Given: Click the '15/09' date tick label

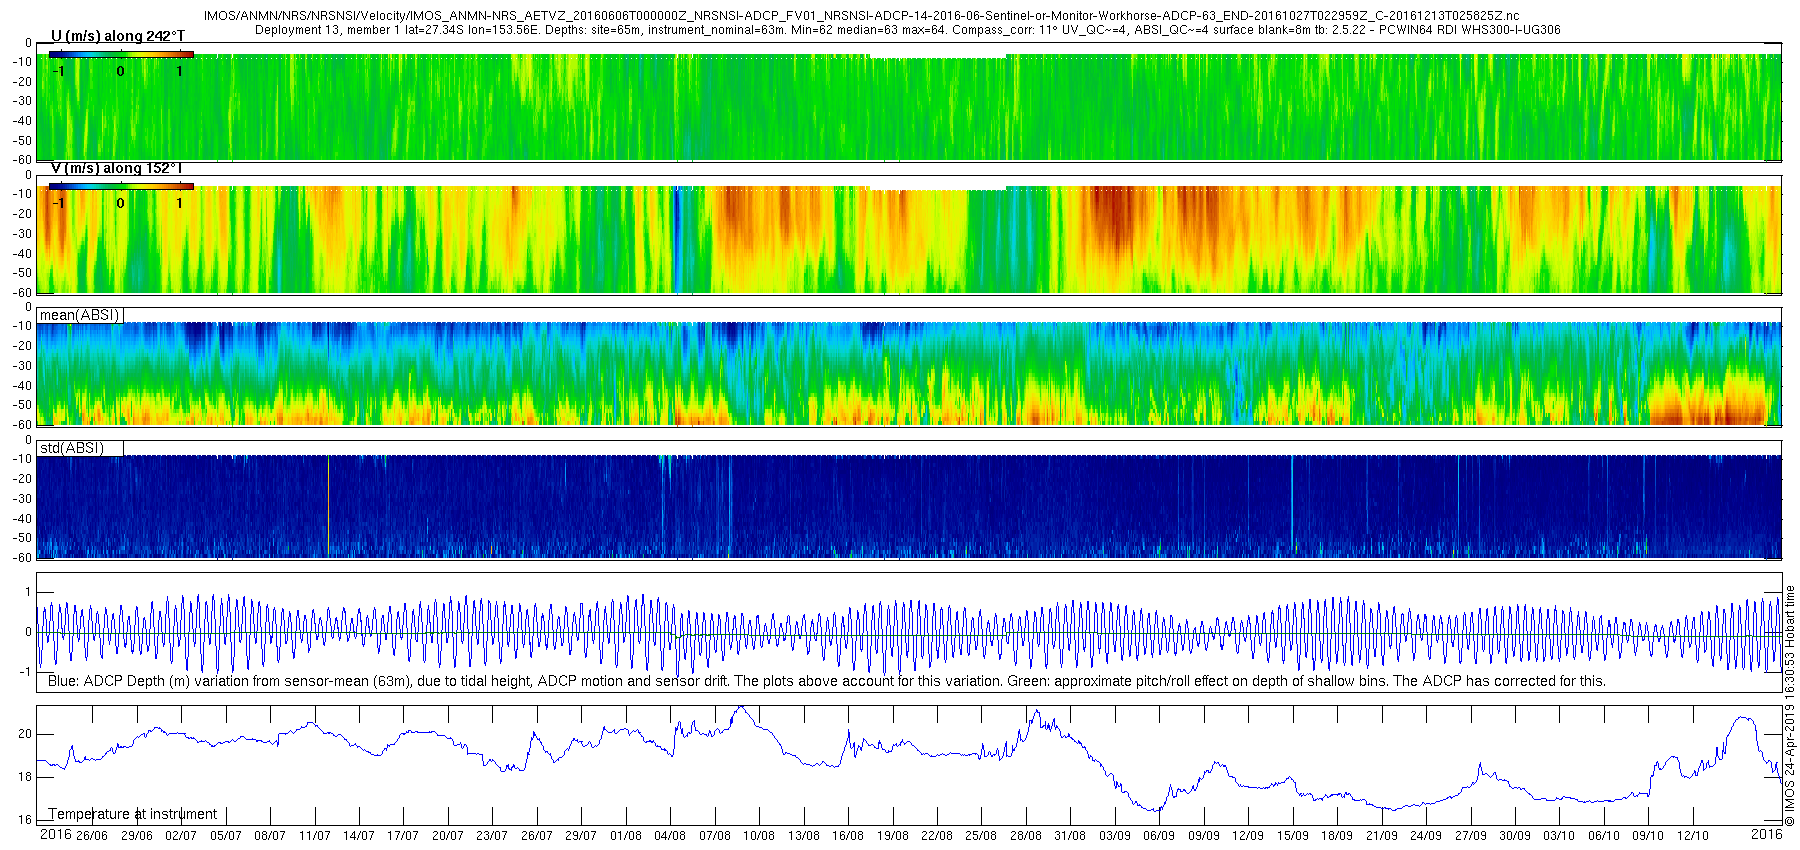Looking at the screenshot, I should tap(1293, 836).
